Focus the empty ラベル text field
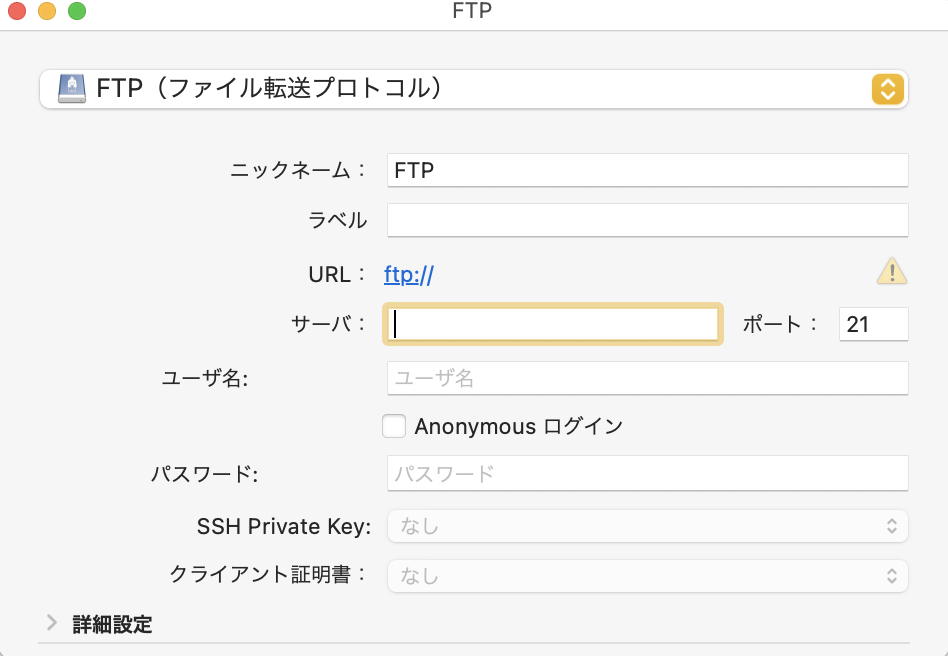Viewport: 948px width, 656px height. coord(647,220)
